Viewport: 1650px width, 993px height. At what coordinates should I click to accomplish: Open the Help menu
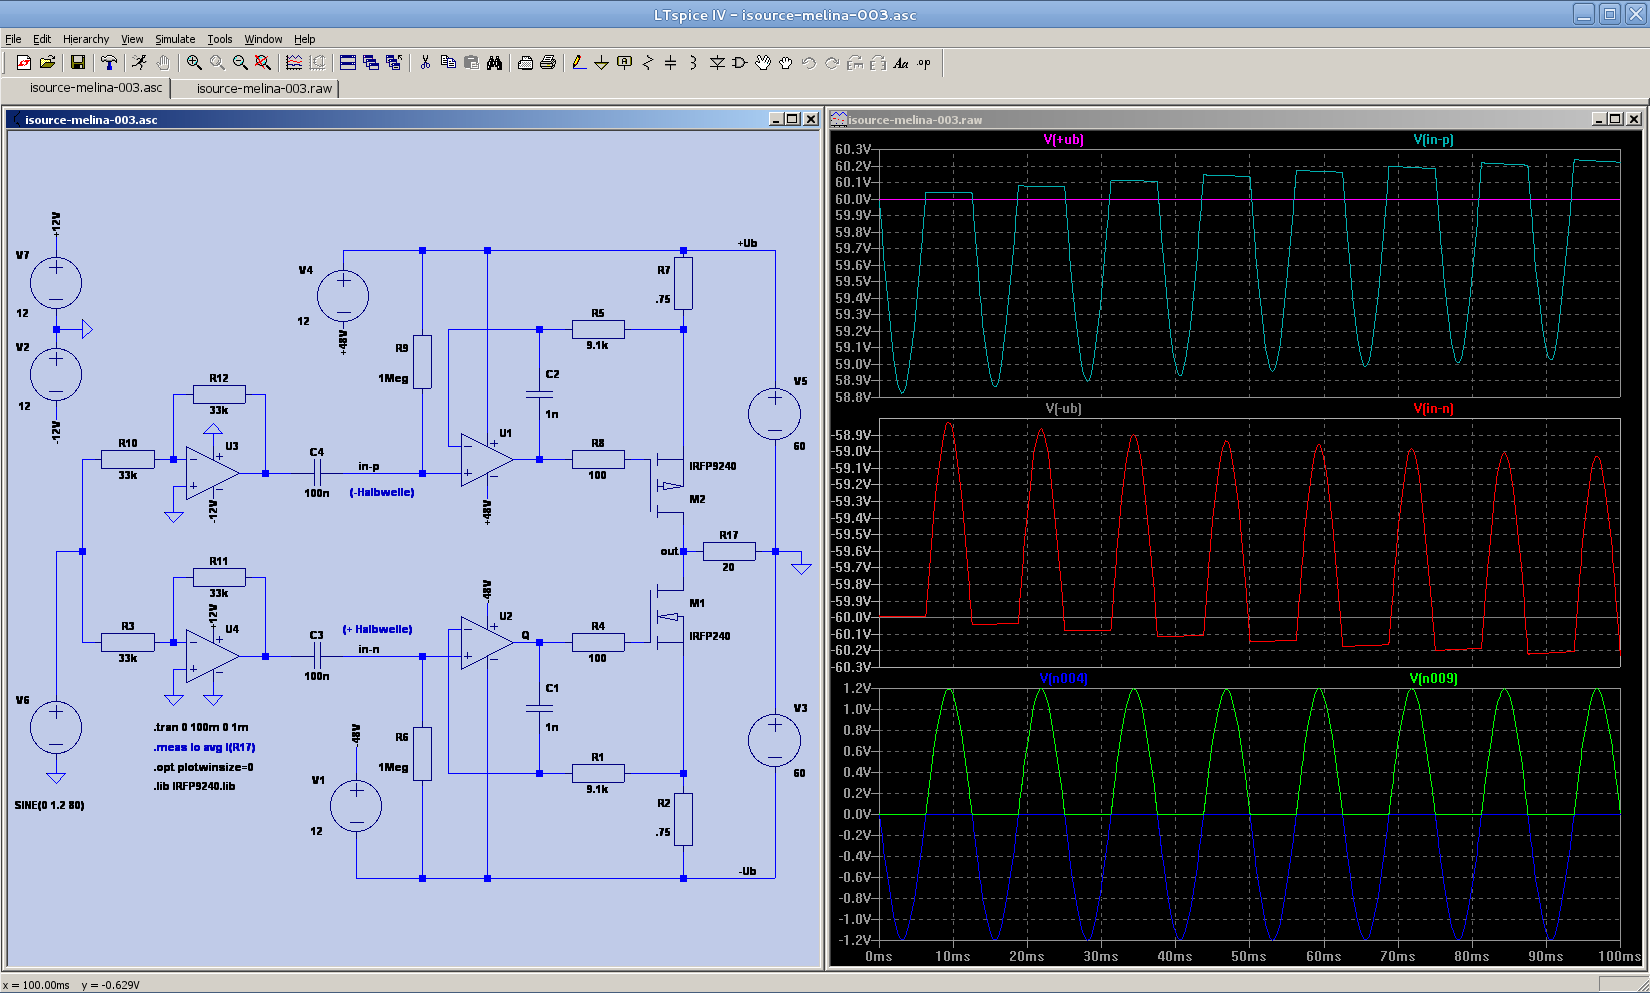305,39
